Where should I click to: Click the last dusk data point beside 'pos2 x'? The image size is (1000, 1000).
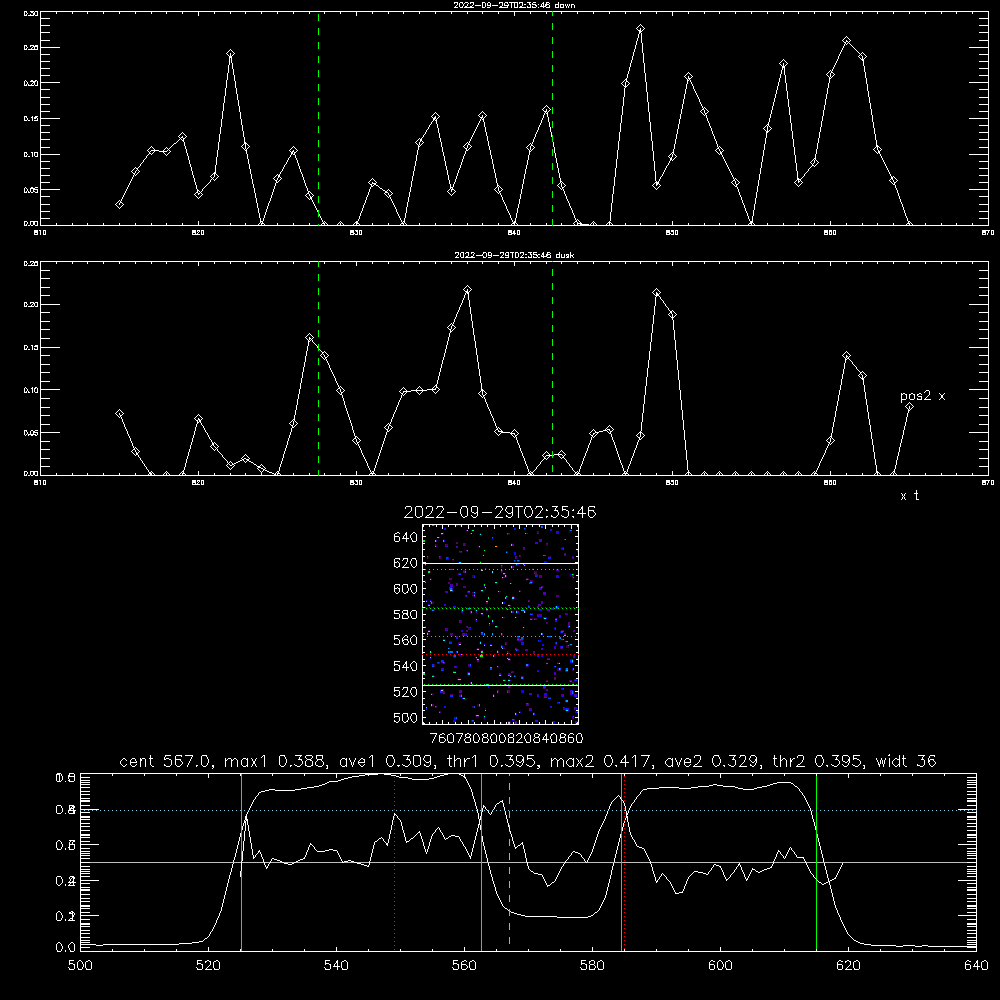coord(909,406)
